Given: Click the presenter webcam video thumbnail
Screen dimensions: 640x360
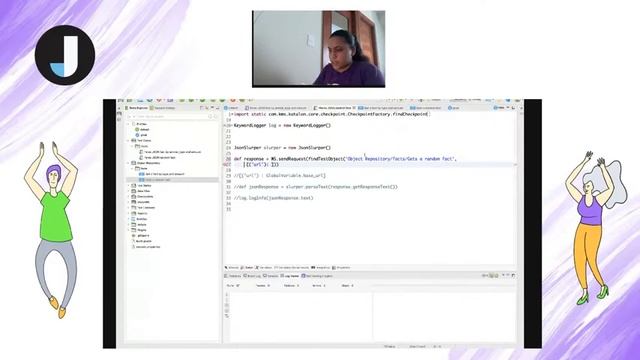Looking at the screenshot, I should (318, 49).
